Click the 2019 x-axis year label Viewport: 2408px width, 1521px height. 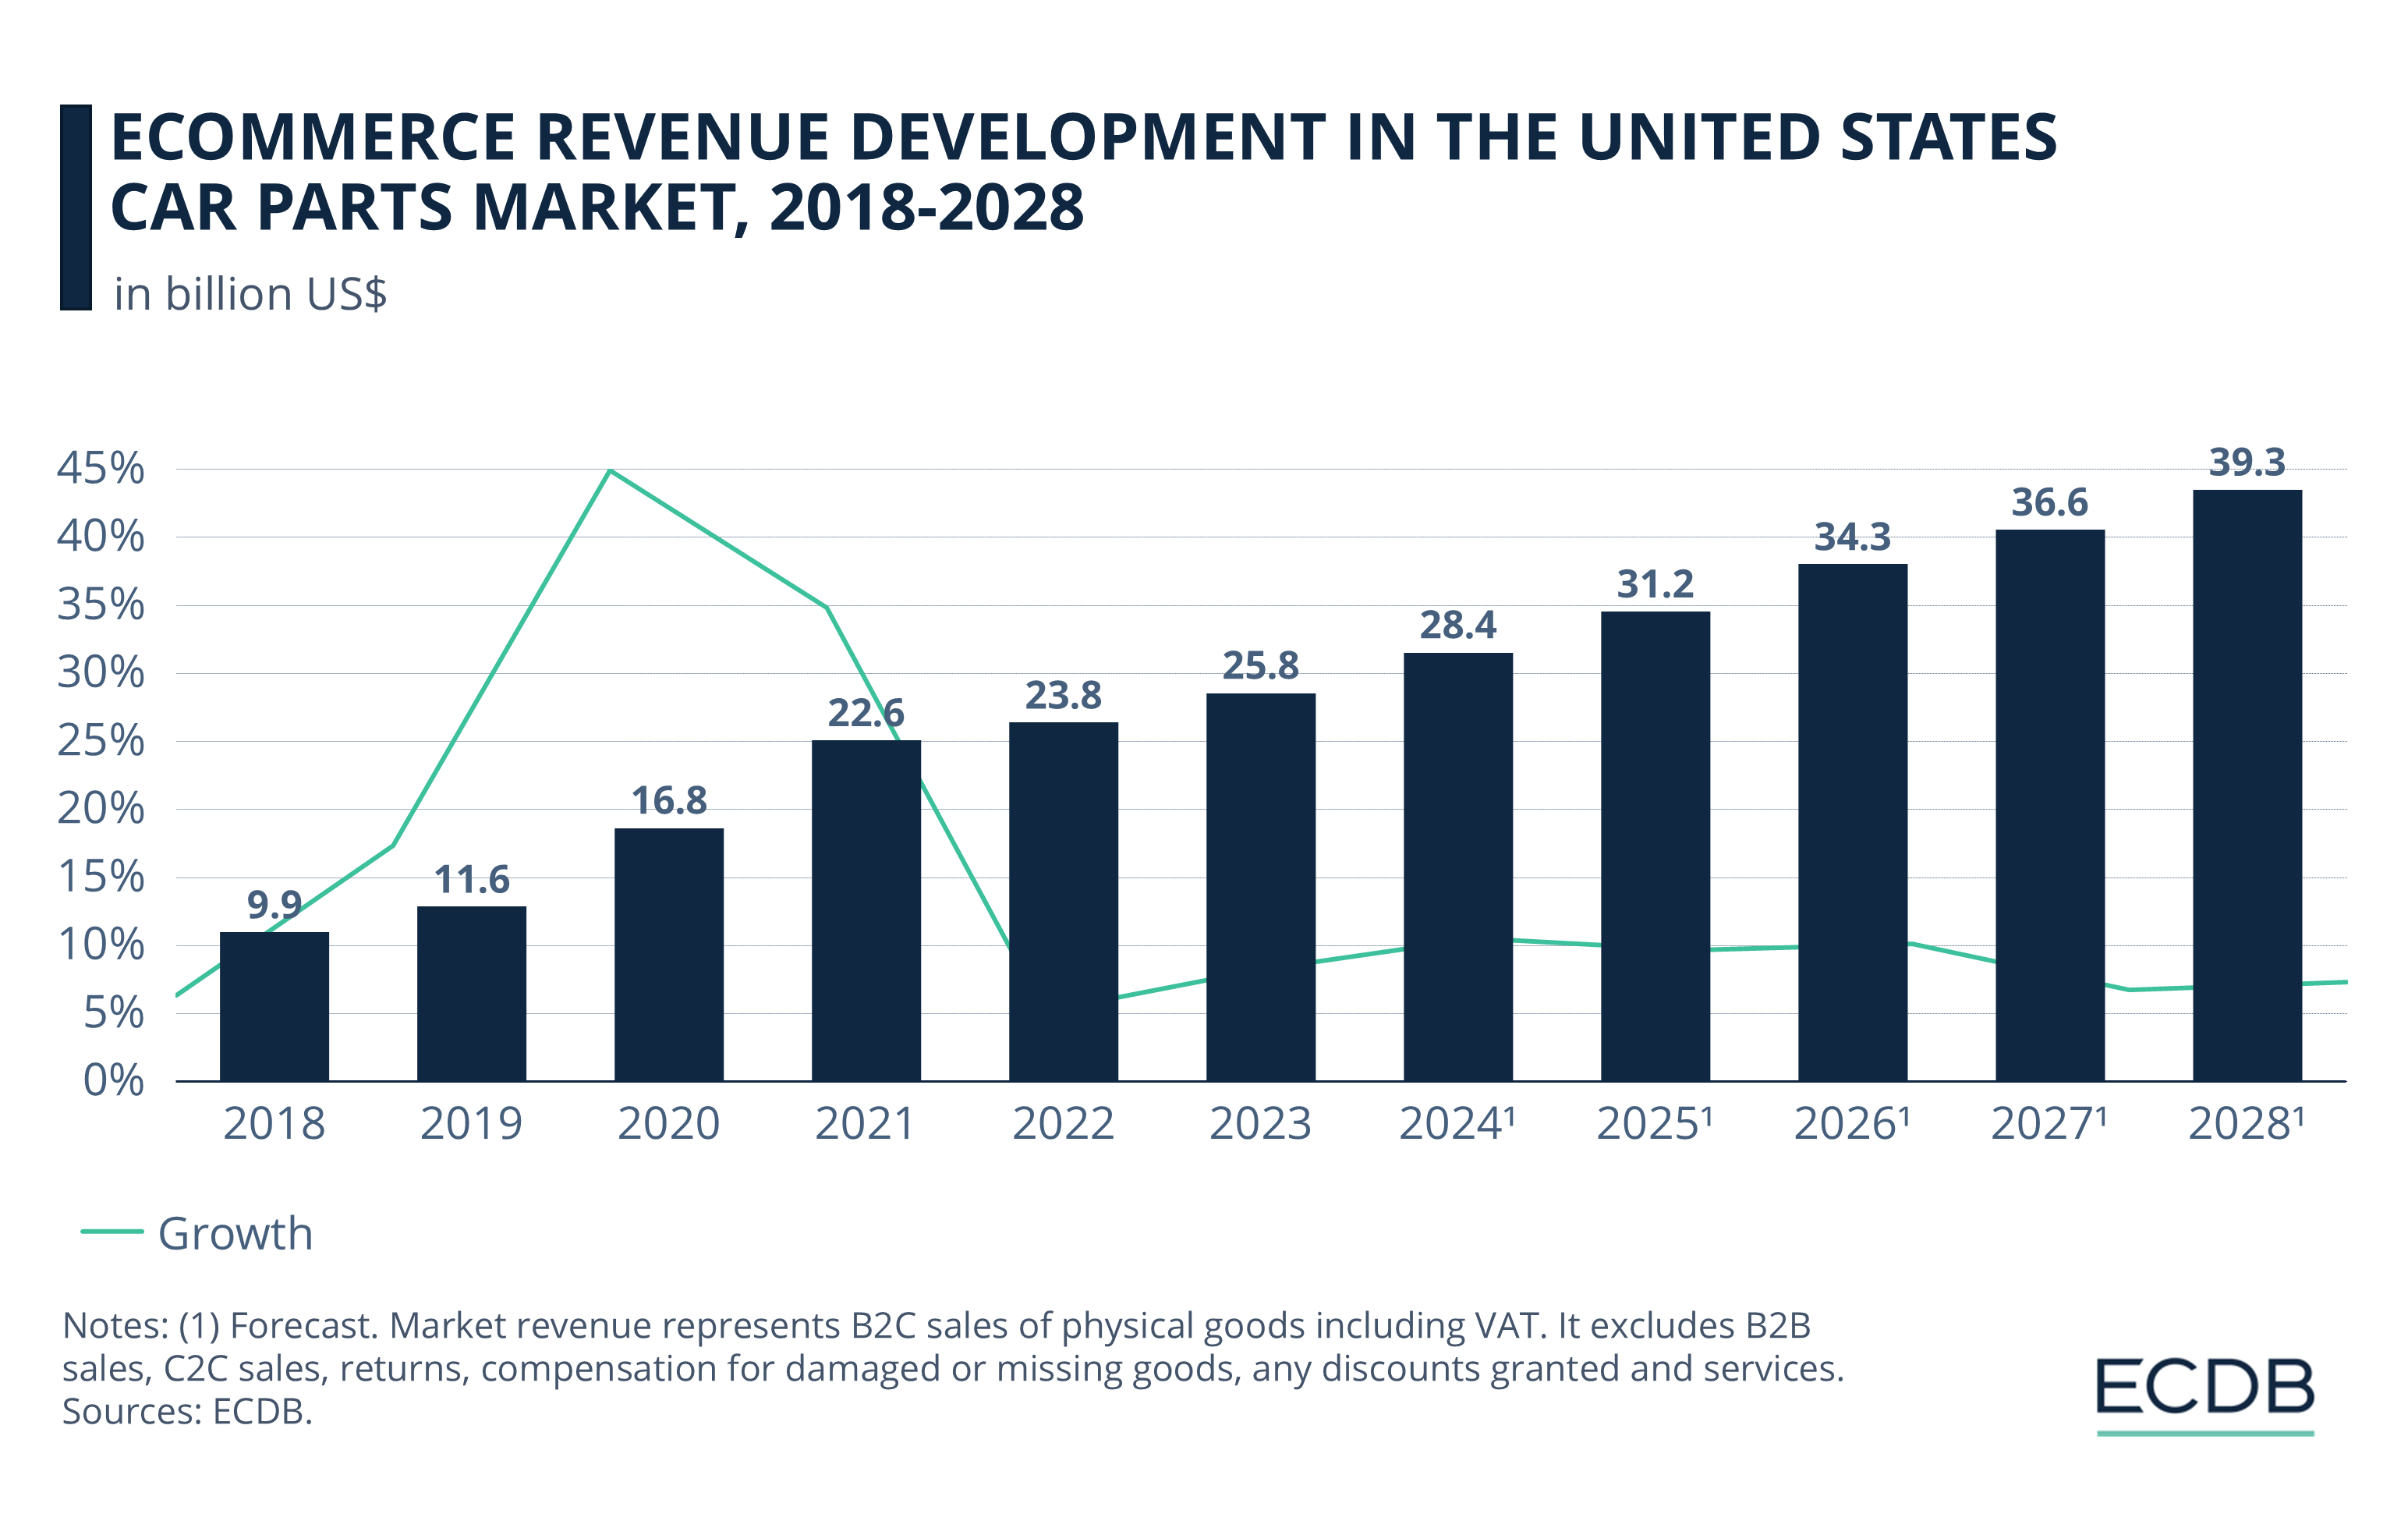click(471, 1124)
